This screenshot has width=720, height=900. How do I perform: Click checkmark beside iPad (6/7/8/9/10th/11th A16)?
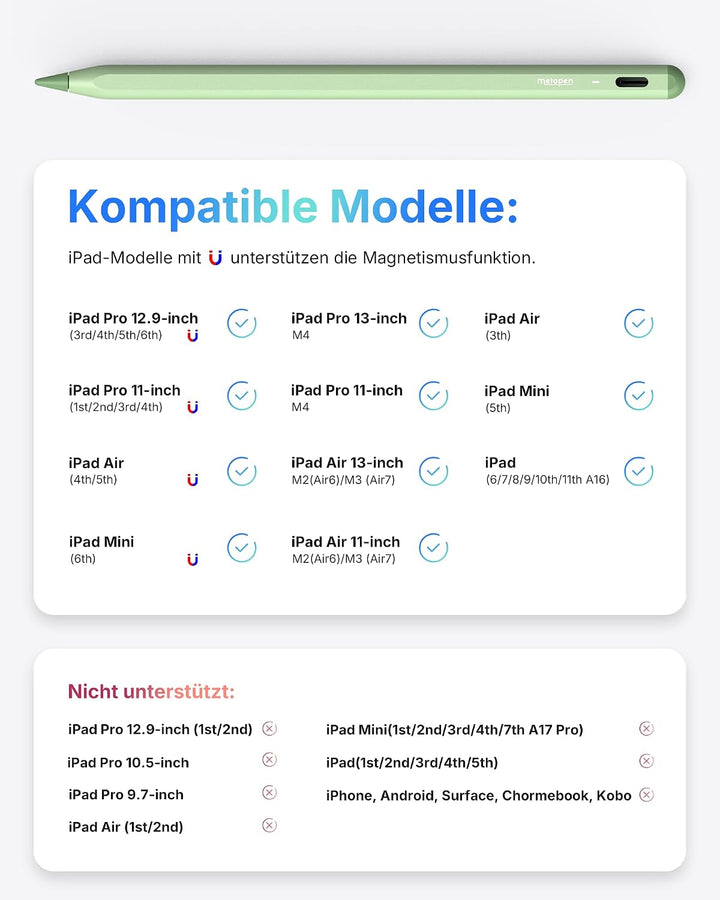[x=638, y=471]
